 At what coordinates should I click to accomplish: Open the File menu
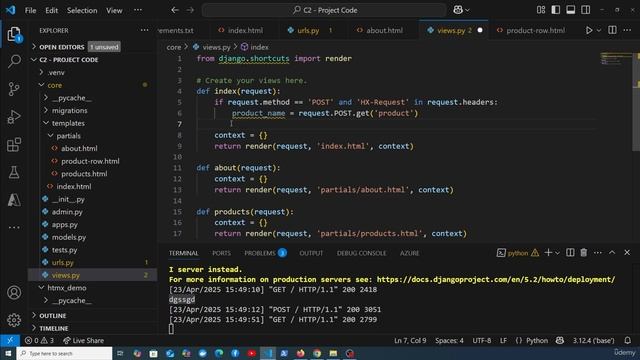click(30, 10)
